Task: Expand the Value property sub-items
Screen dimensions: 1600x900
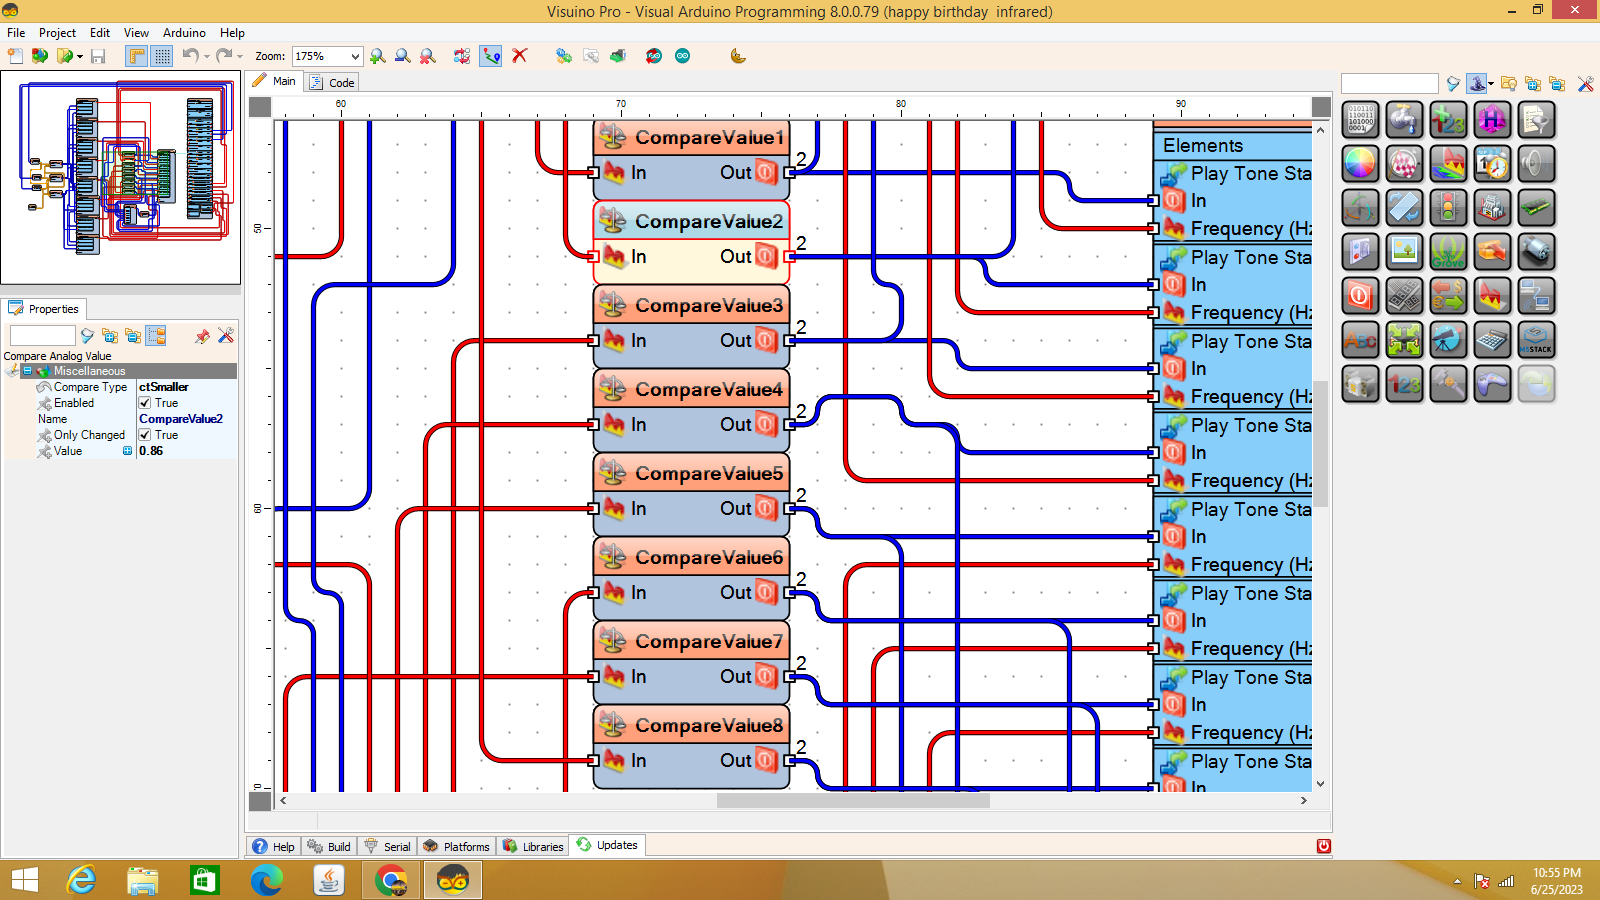Action: pos(127,451)
